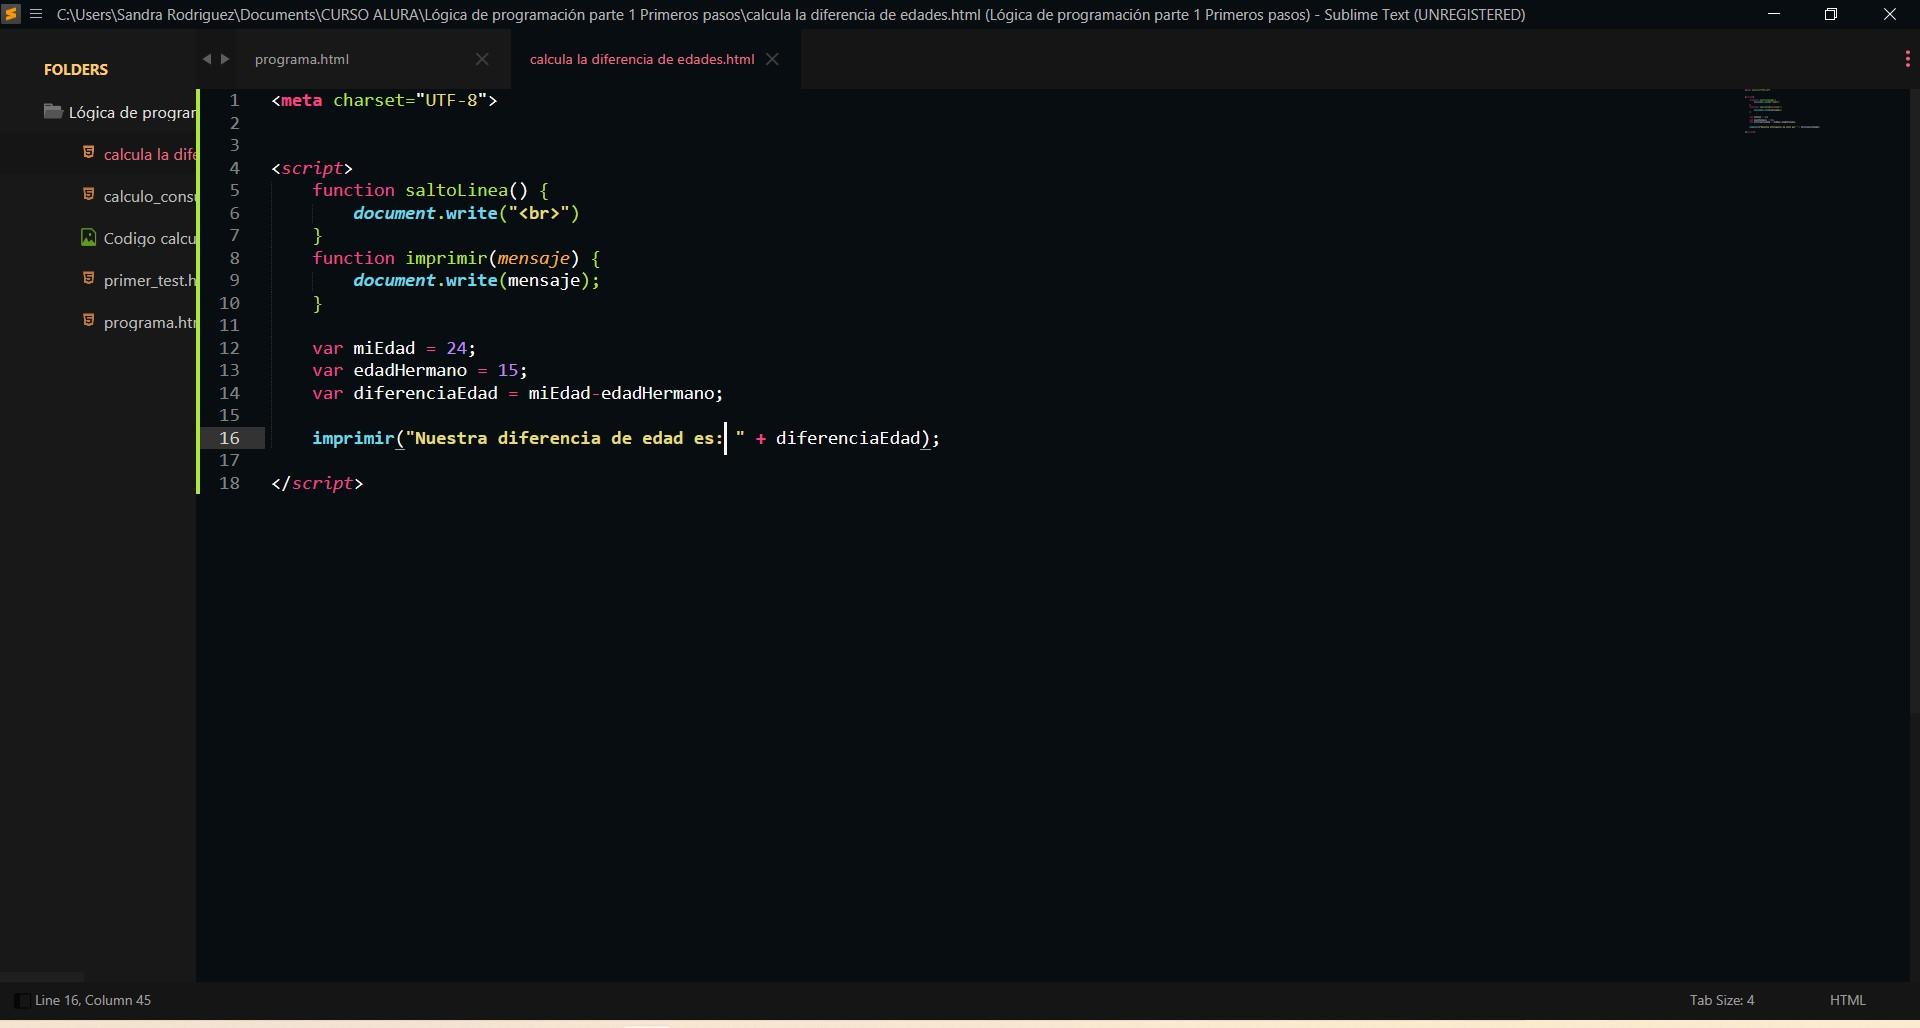Click the HTML file icon beside primer_test.h
The image size is (1920, 1028).
tap(88, 279)
